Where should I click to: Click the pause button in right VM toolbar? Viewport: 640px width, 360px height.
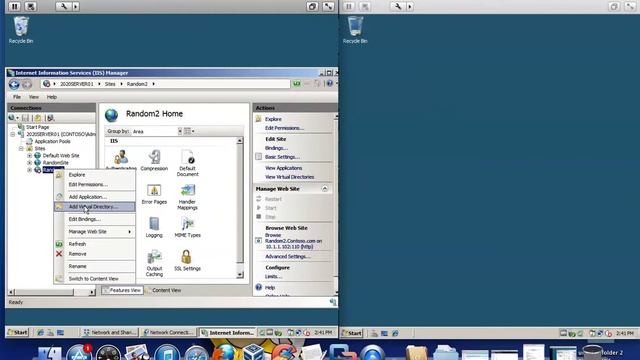click(x=349, y=6)
